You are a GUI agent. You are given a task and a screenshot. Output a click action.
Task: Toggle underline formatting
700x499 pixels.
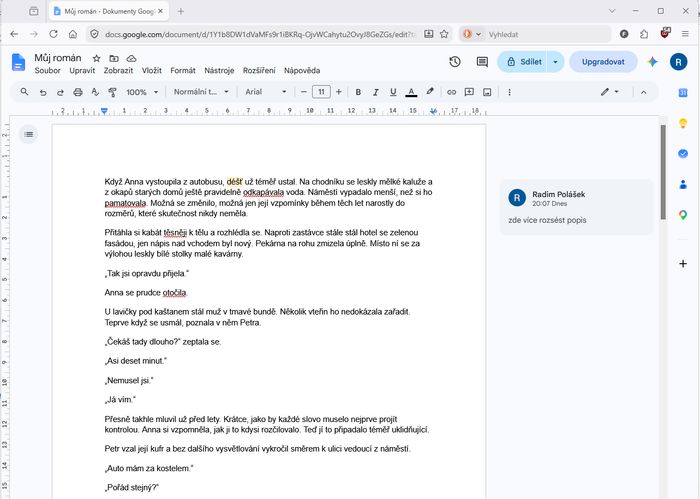393,92
